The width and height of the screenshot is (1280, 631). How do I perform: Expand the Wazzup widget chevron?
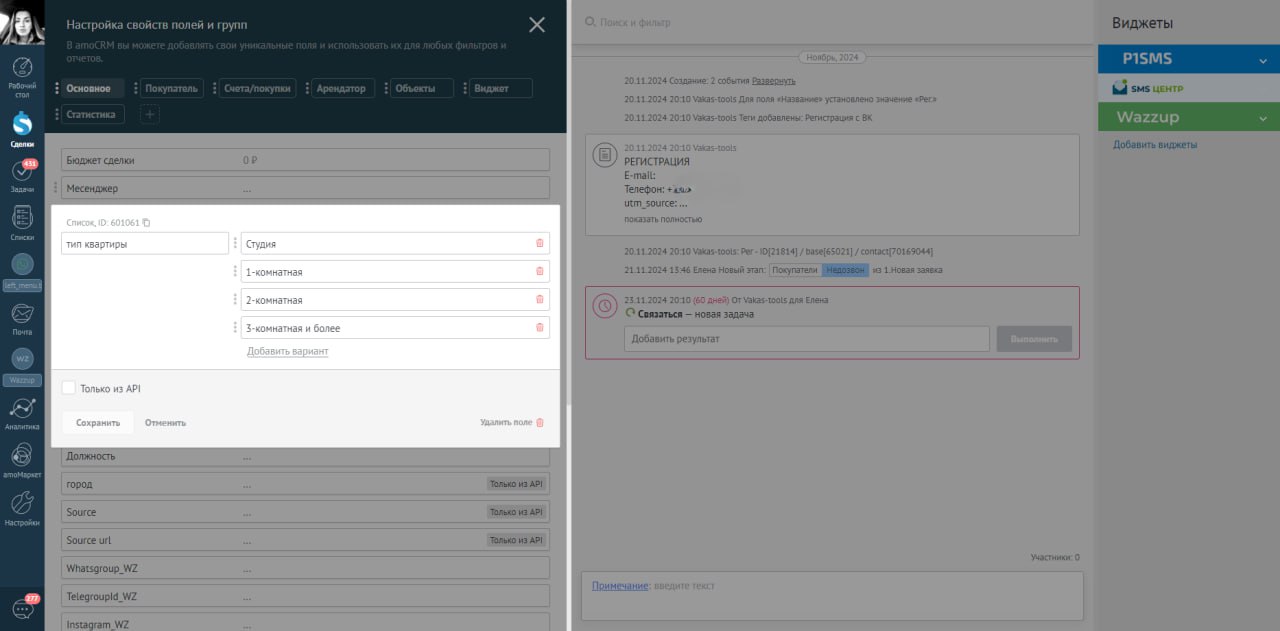pyautogui.click(x=1263, y=118)
